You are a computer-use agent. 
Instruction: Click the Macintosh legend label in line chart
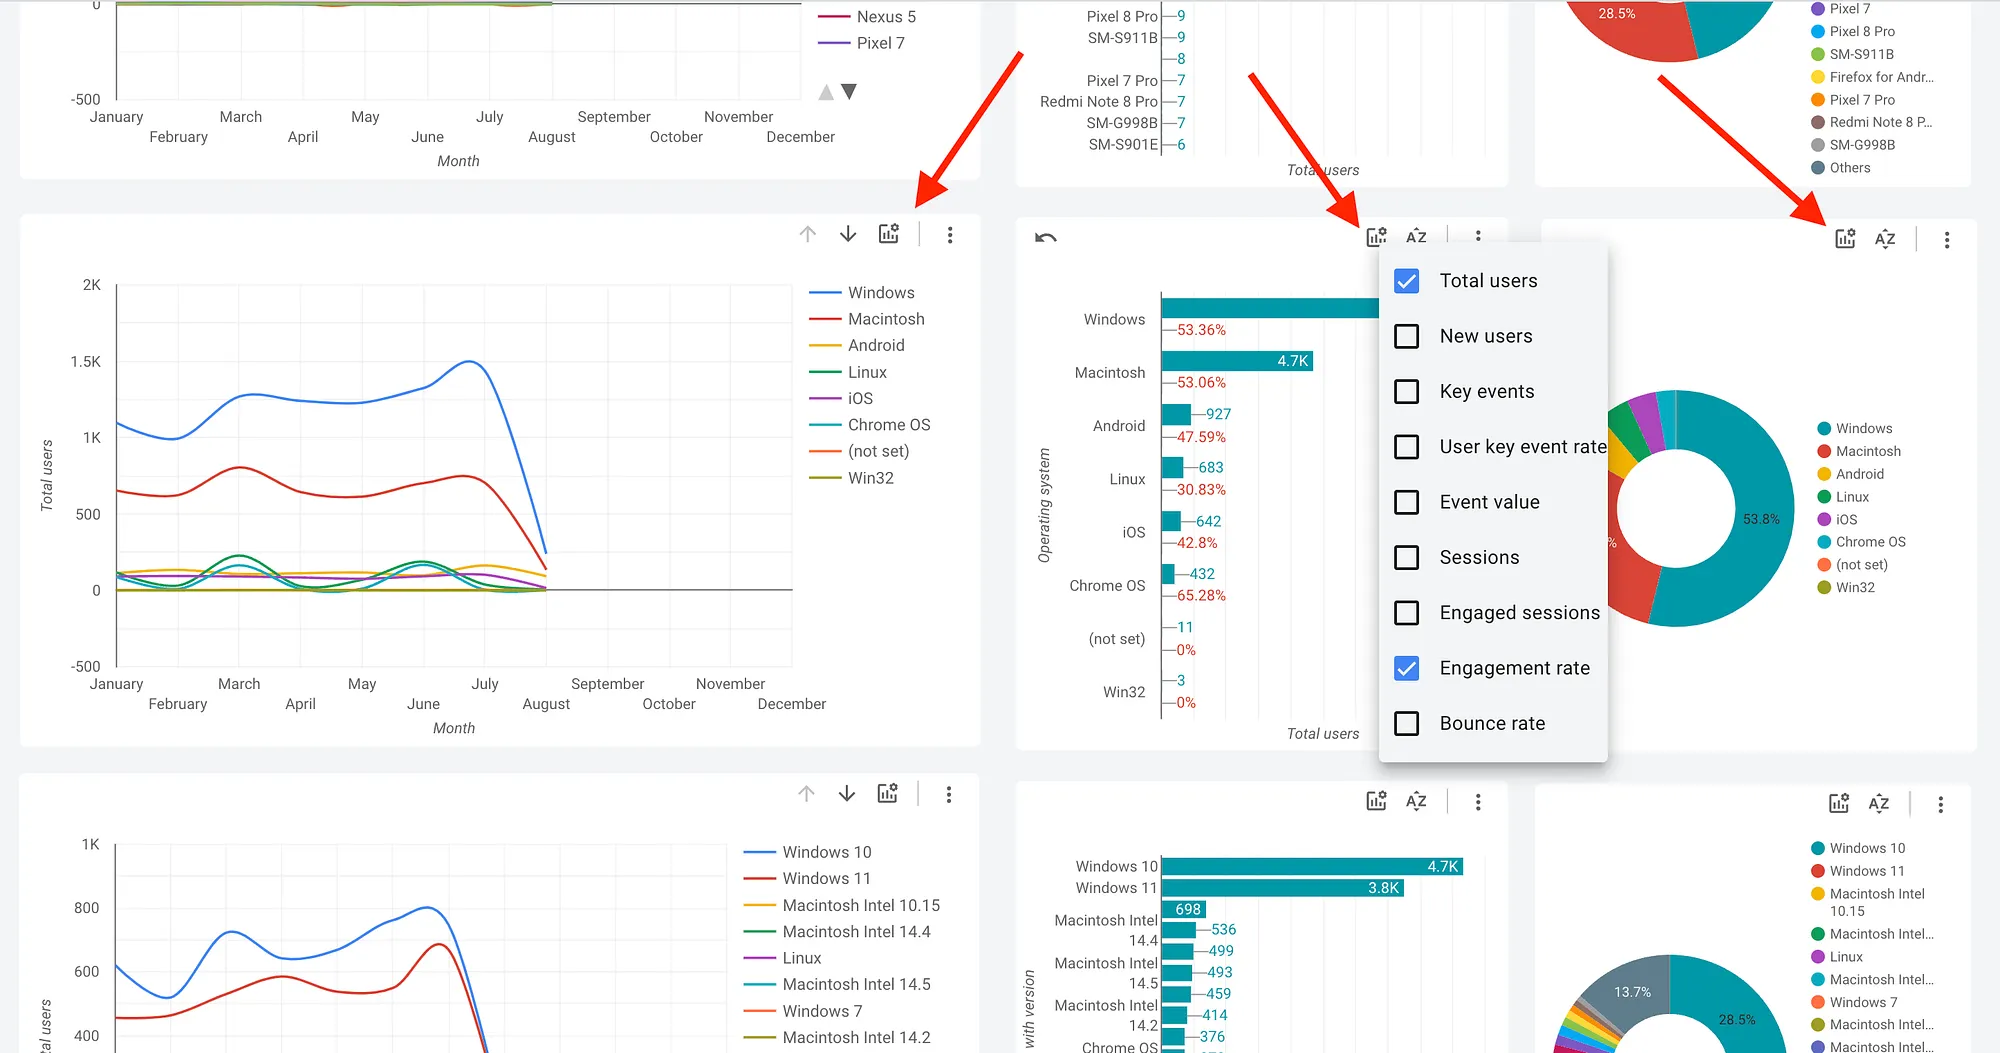pos(885,319)
